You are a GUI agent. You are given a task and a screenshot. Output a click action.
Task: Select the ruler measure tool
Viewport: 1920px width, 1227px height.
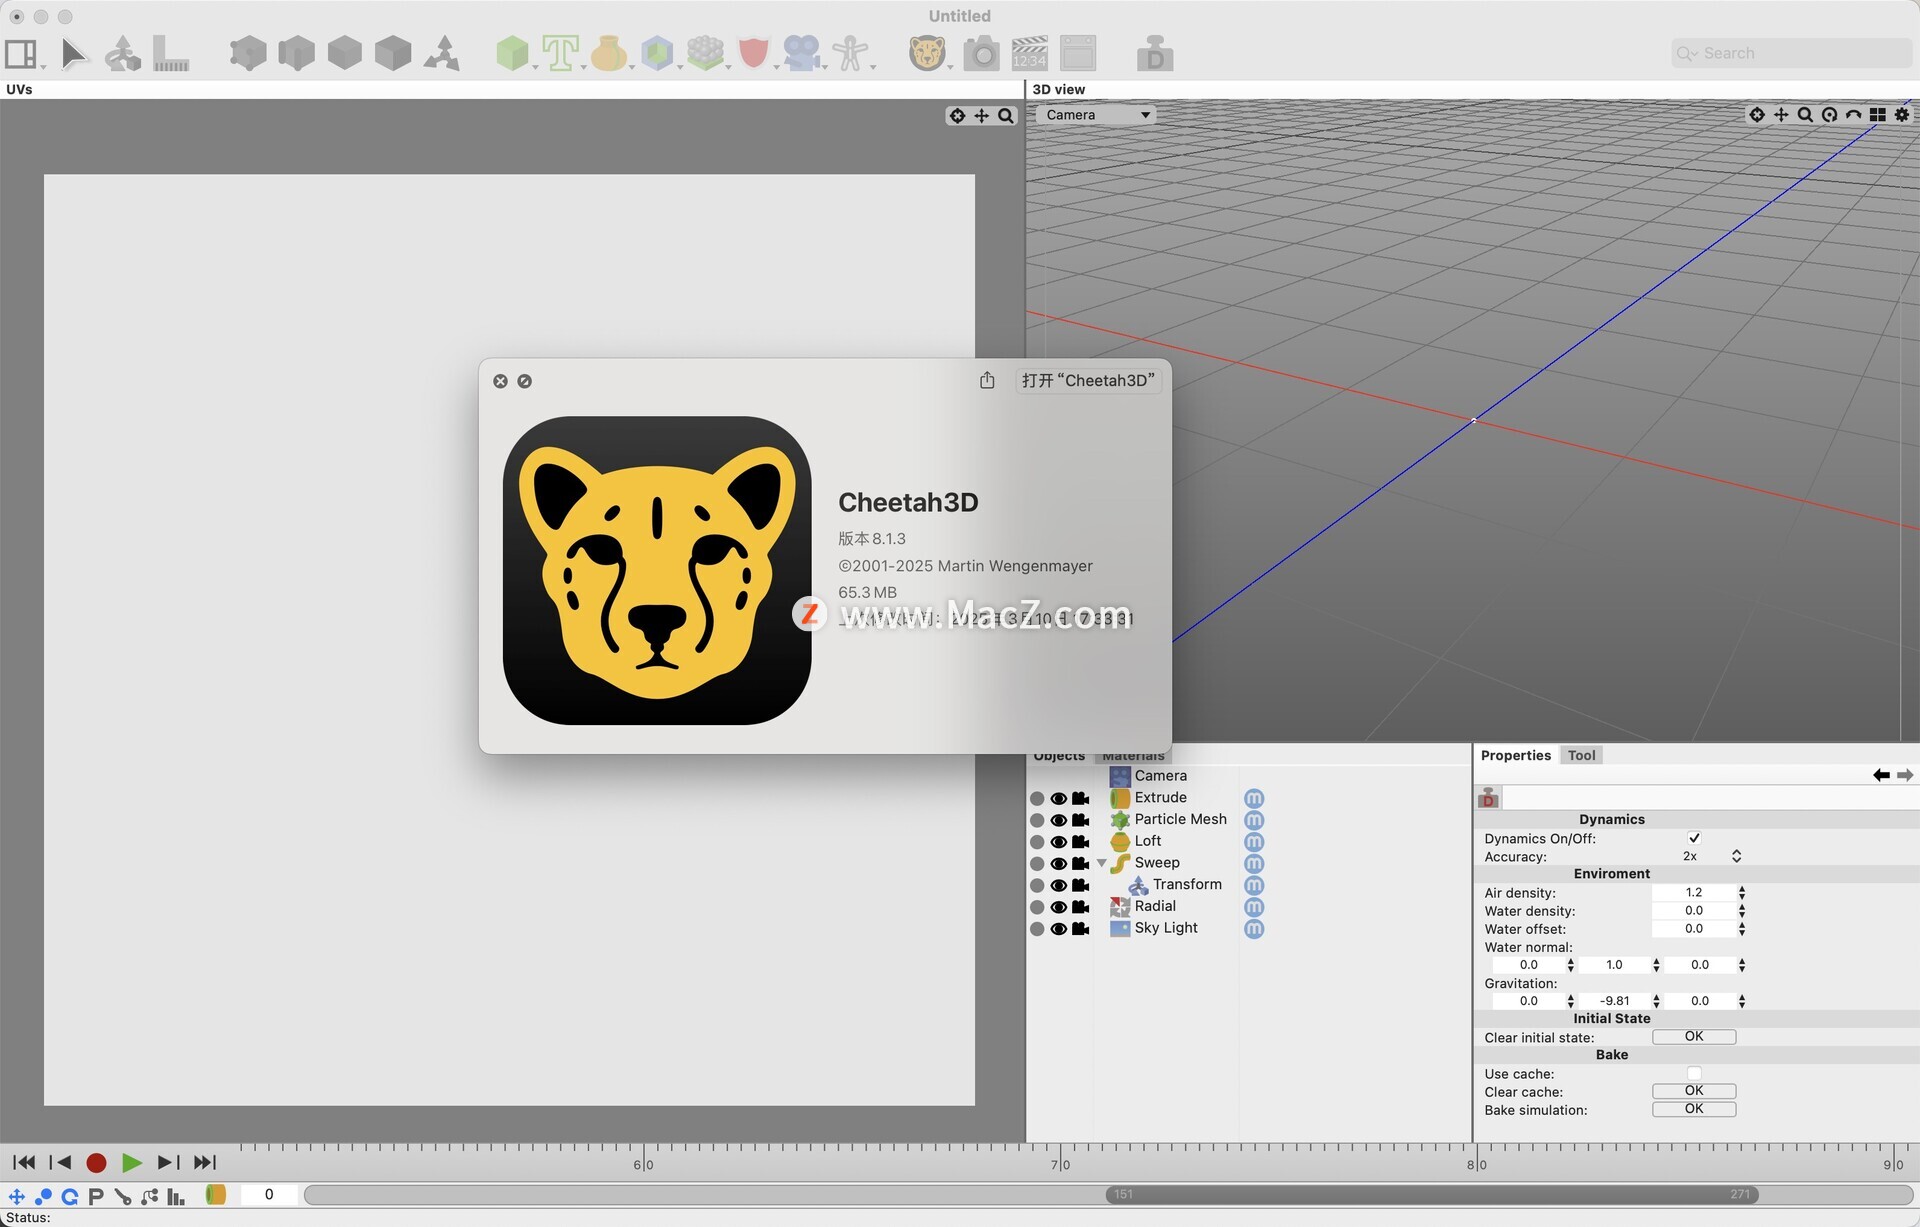click(171, 53)
